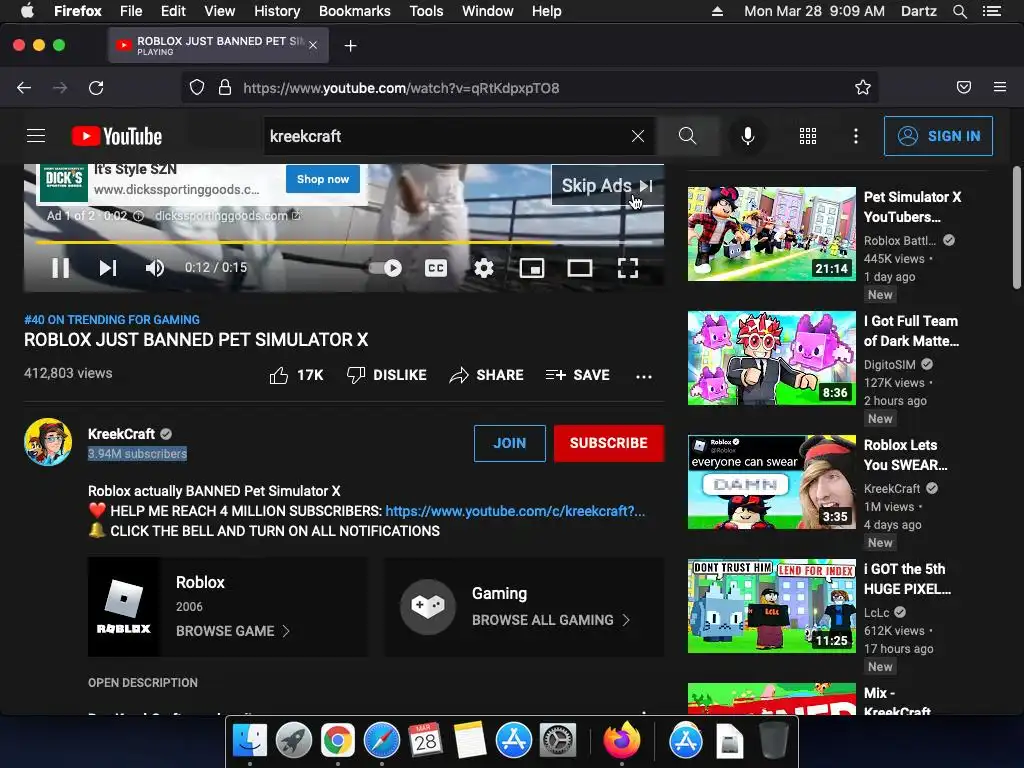Pause the video with the pause button
Screen dimensions: 1024x768
[x=60, y=268]
